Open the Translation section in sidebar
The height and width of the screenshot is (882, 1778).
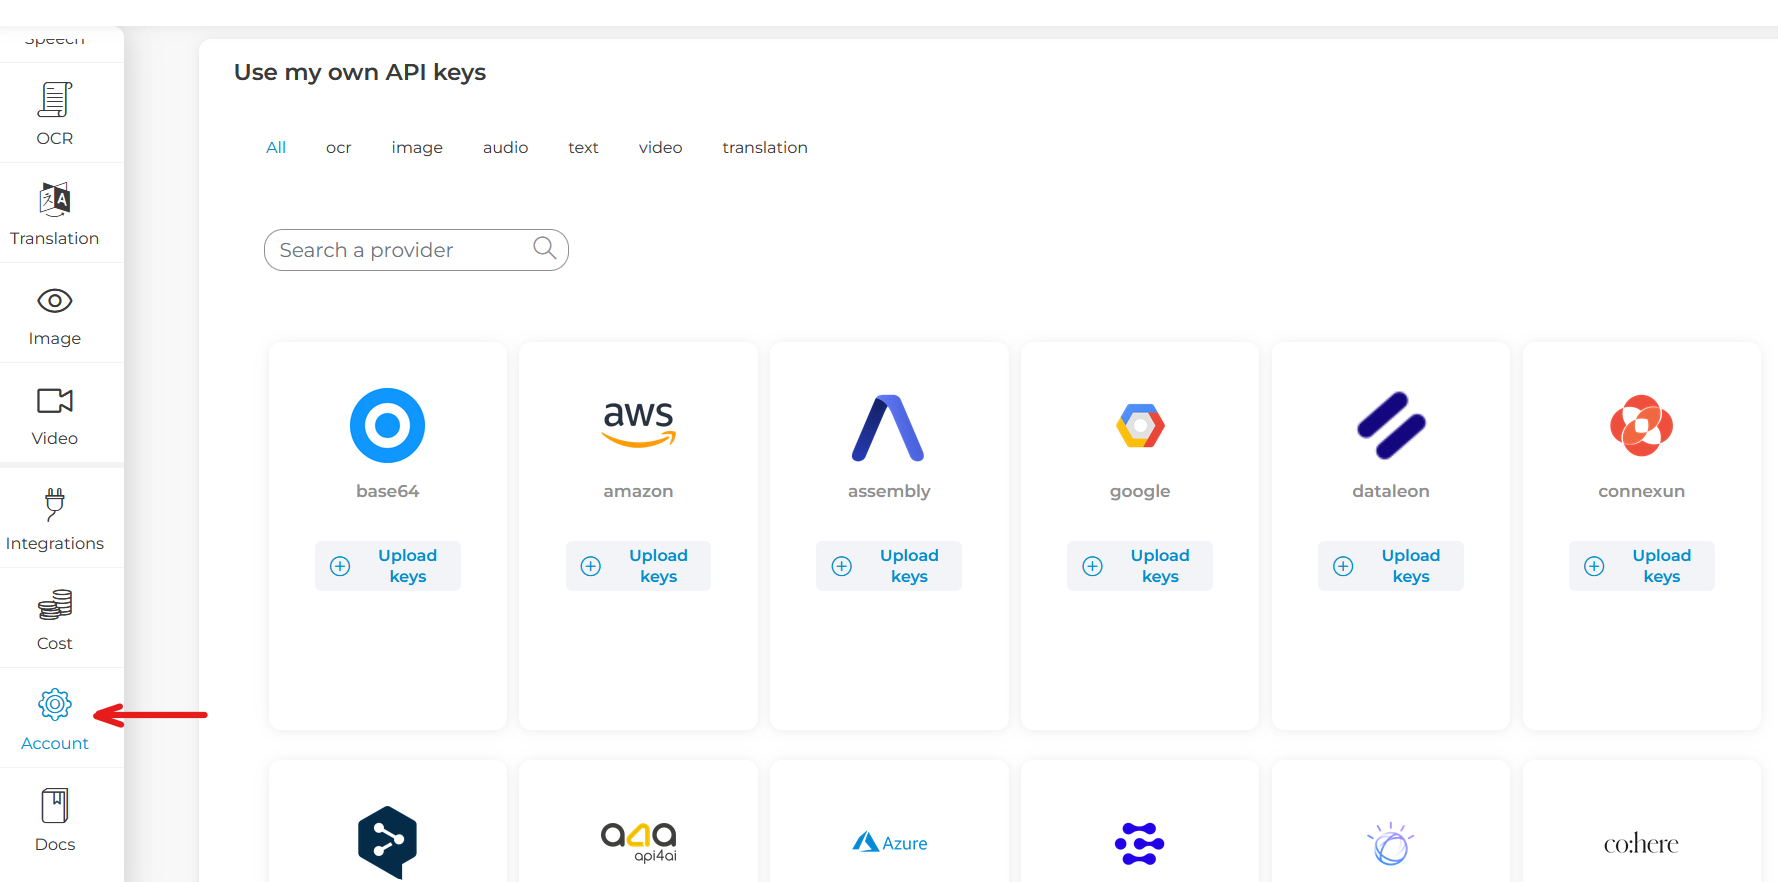[55, 214]
